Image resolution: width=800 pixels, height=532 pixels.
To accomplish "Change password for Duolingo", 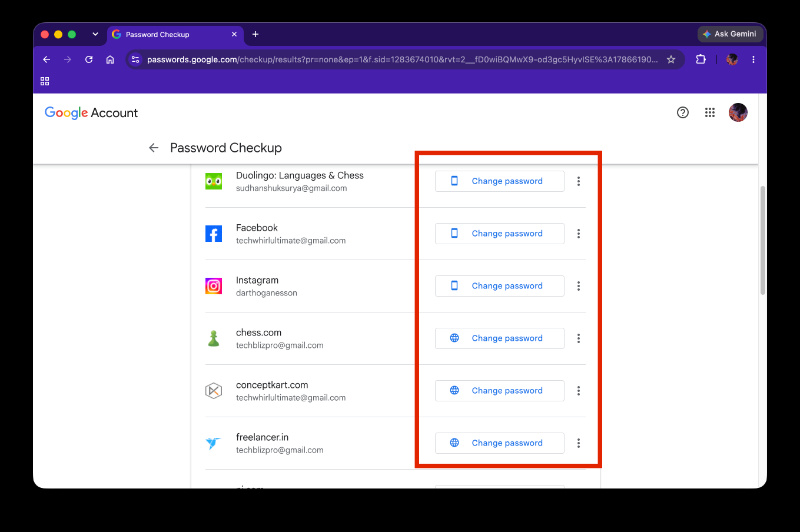I will pos(499,181).
